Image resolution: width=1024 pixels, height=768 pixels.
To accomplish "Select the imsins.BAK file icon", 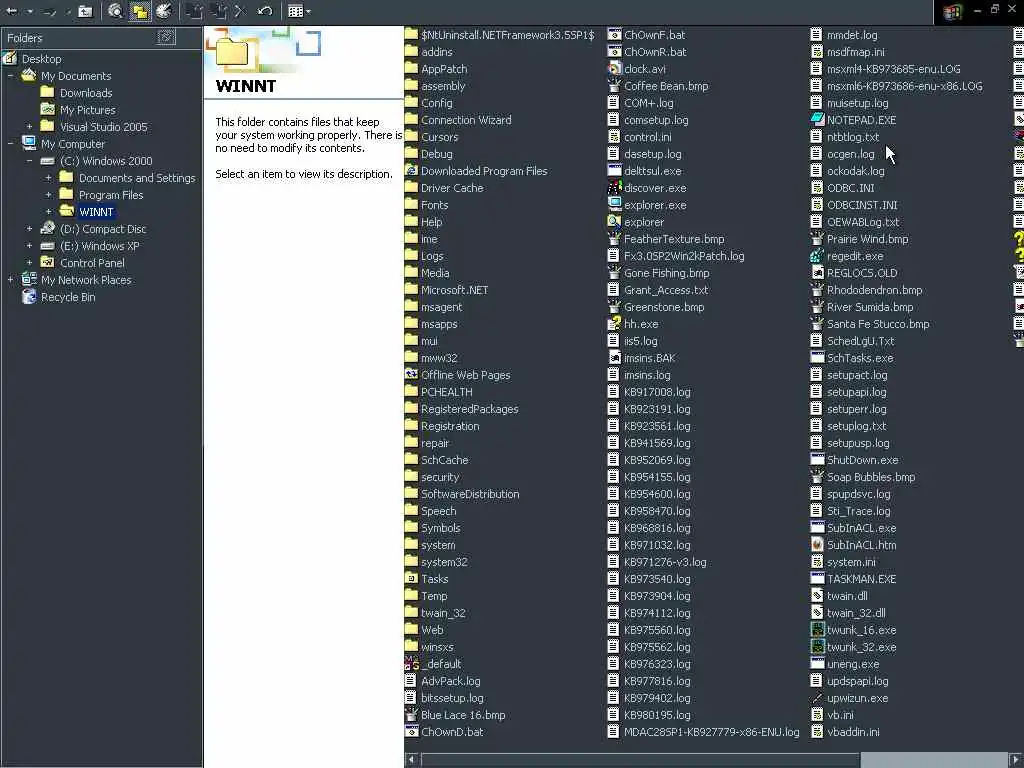I will pos(614,357).
